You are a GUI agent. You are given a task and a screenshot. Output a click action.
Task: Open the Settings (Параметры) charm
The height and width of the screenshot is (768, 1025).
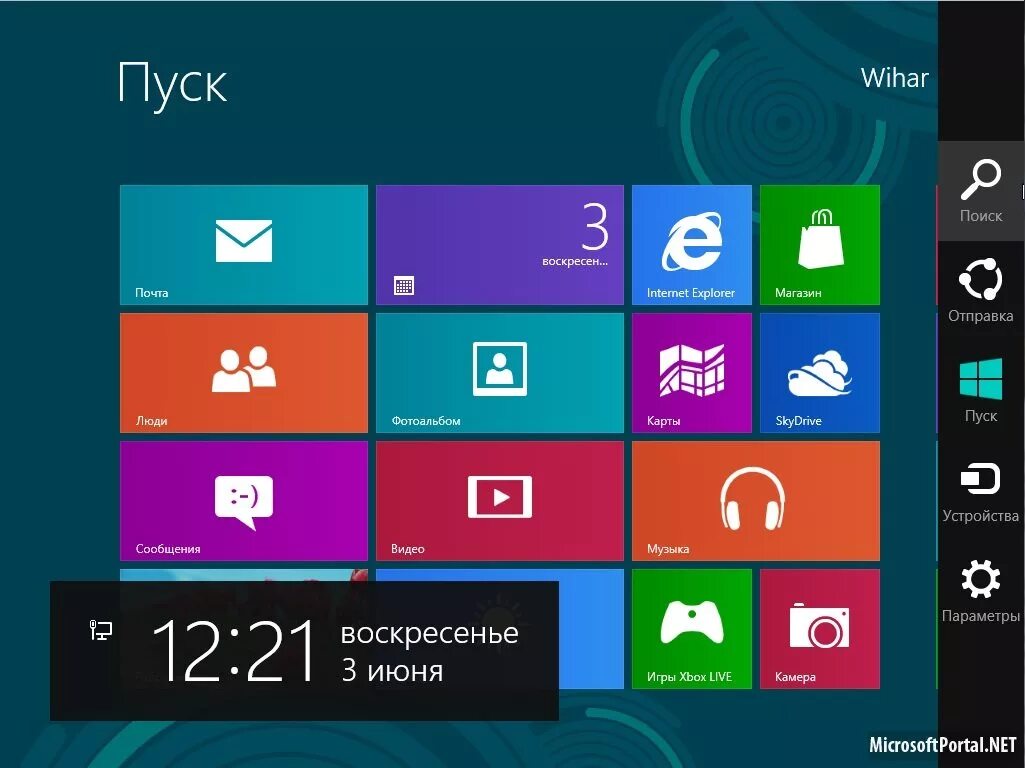981,591
